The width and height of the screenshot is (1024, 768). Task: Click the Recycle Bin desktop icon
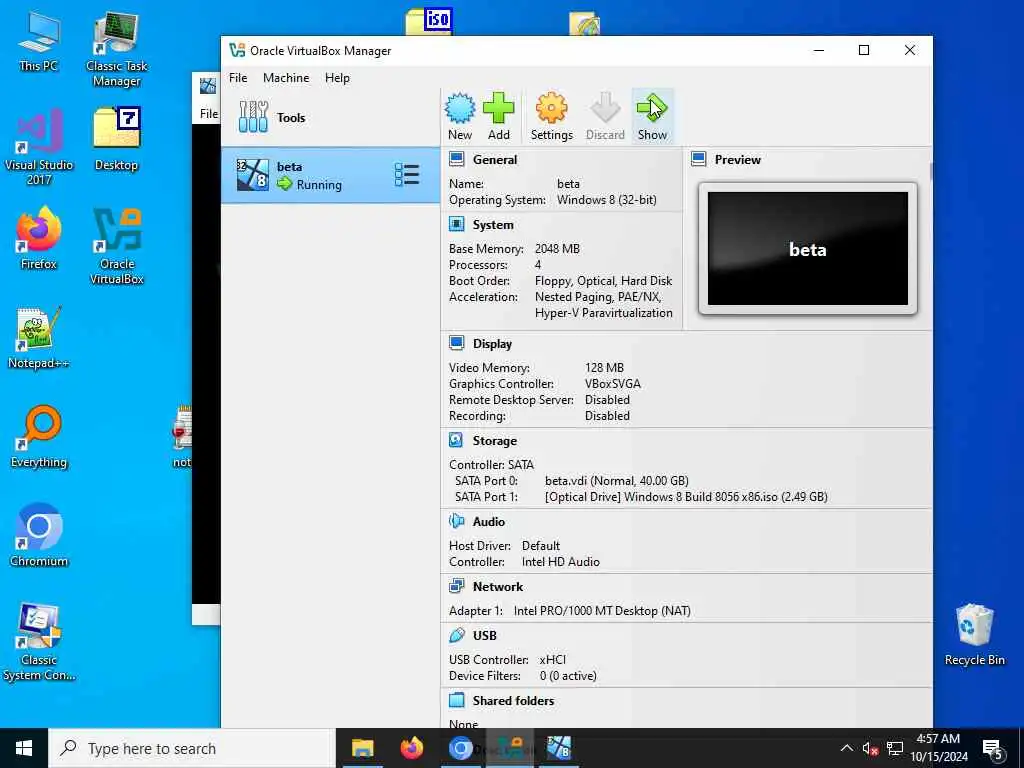tap(974, 635)
